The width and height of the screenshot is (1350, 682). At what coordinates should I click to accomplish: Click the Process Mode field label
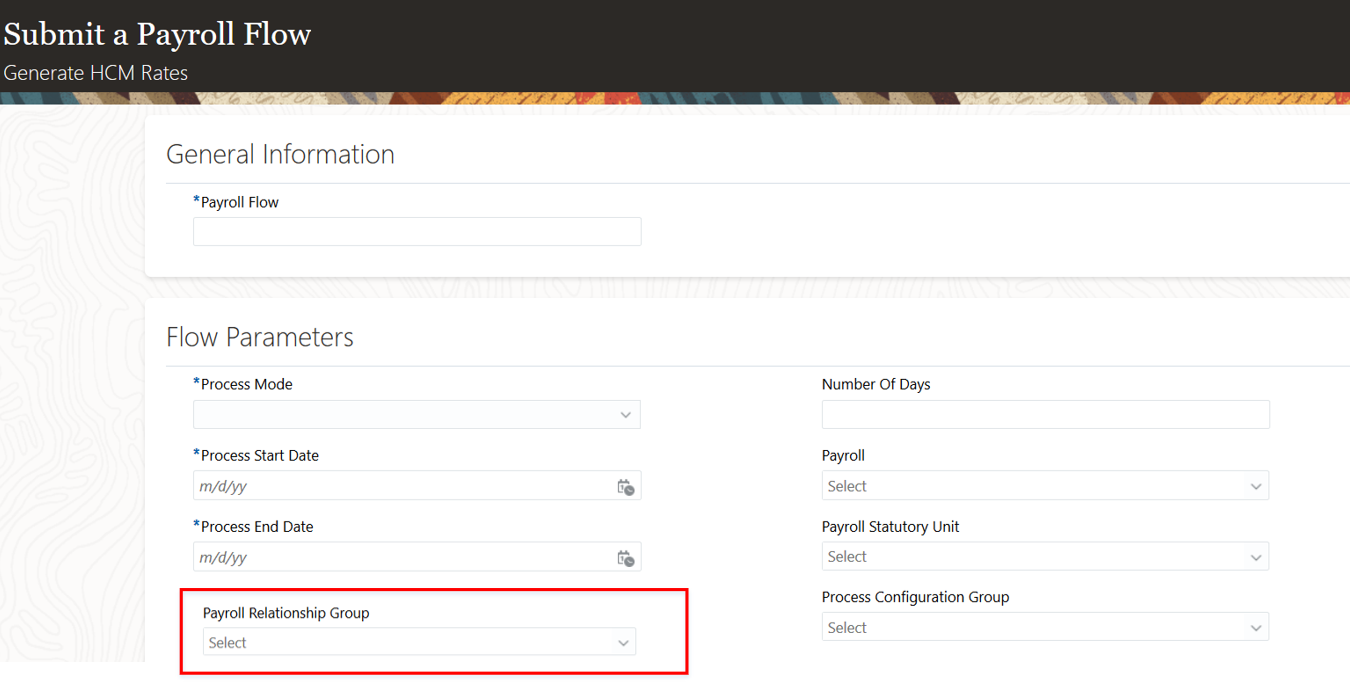pyautogui.click(x=246, y=384)
